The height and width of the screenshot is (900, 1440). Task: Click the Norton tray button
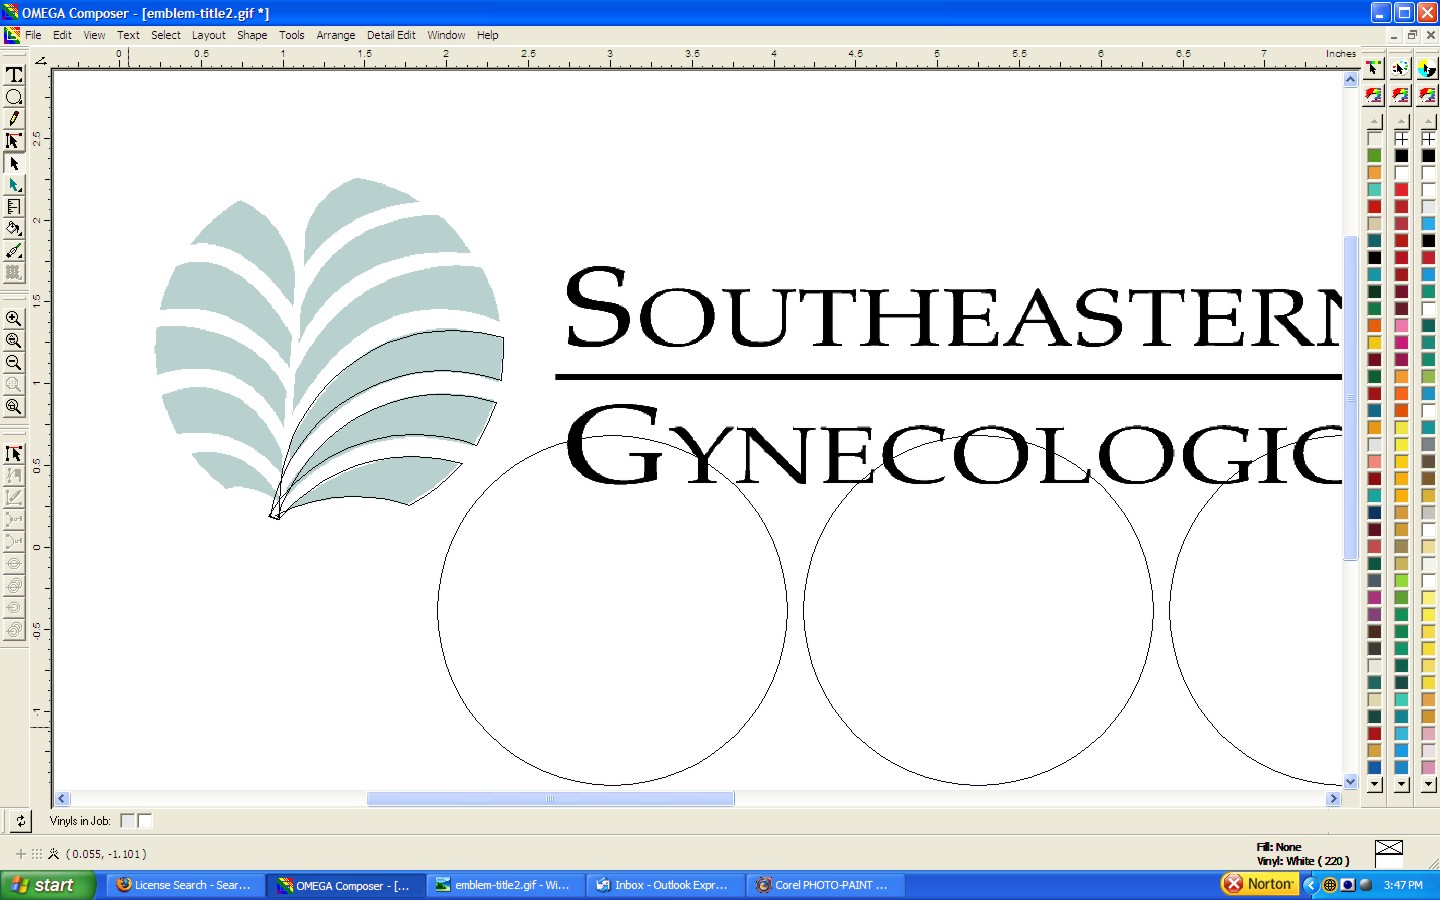point(1260,884)
